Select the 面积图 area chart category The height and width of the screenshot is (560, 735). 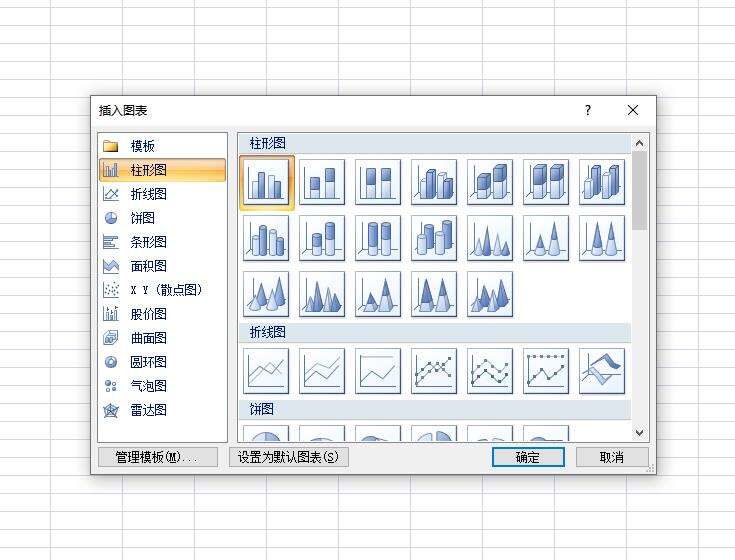(162, 266)
